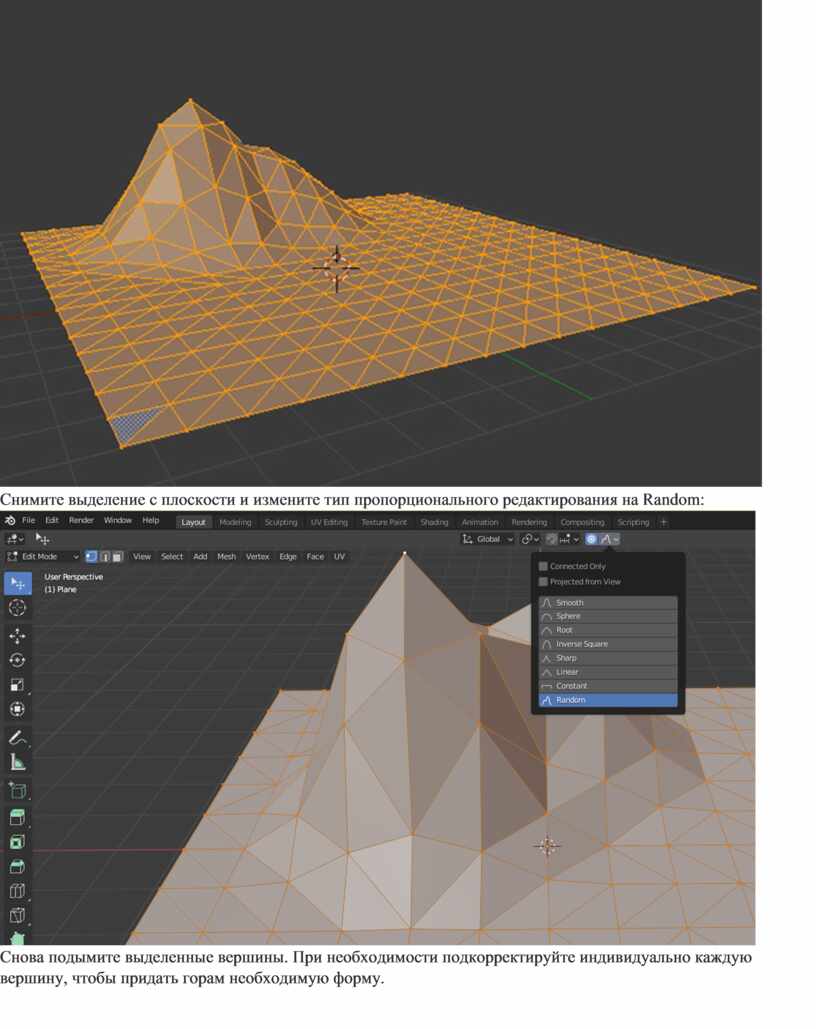Select the Cursor tool
This screenshot has height=1029, width=816.
18,608
